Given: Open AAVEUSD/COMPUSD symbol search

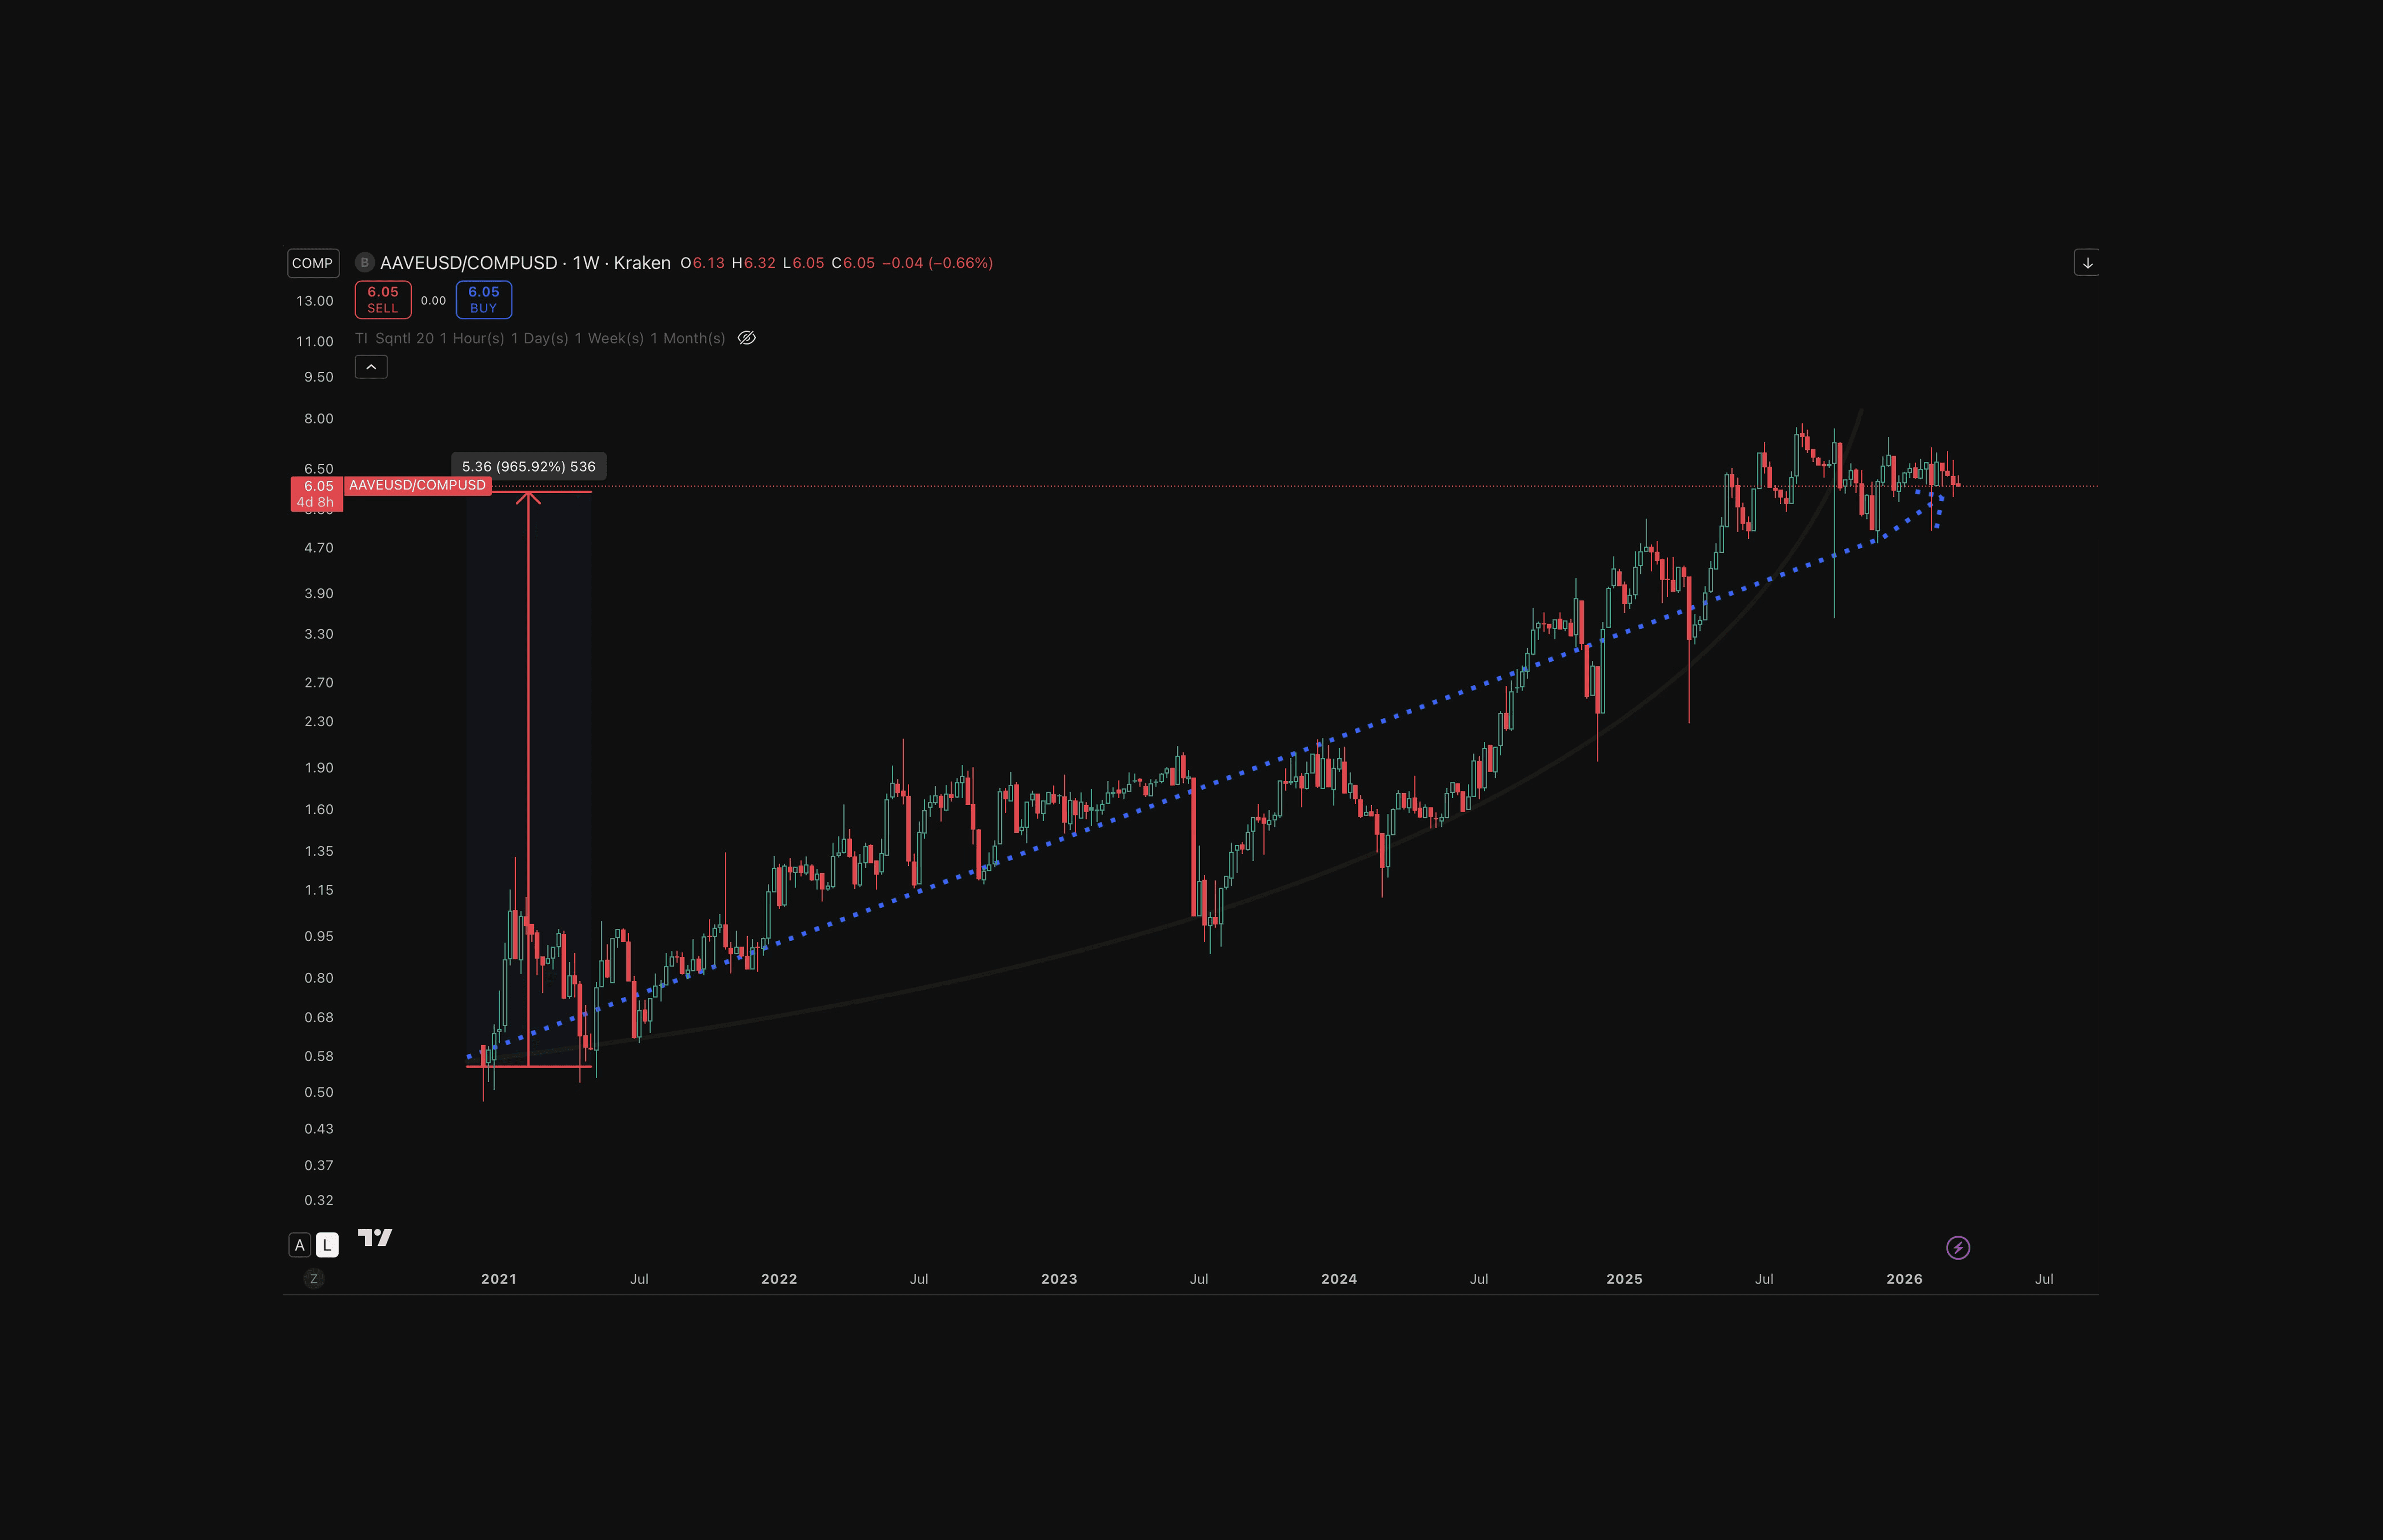Looking at the screenshot, I should click(x=468, y=263).
